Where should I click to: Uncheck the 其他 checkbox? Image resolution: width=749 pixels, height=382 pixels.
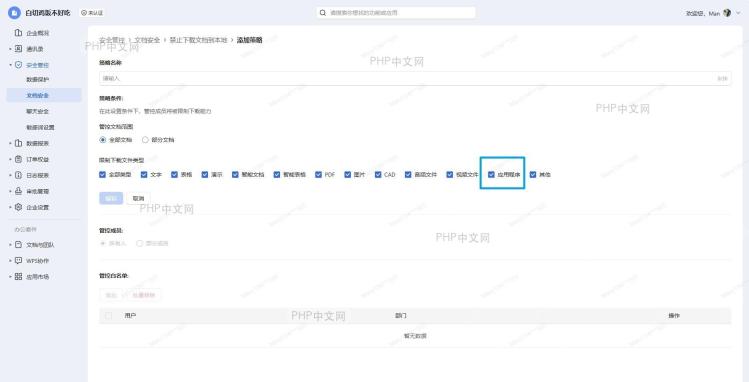point(533,175)
